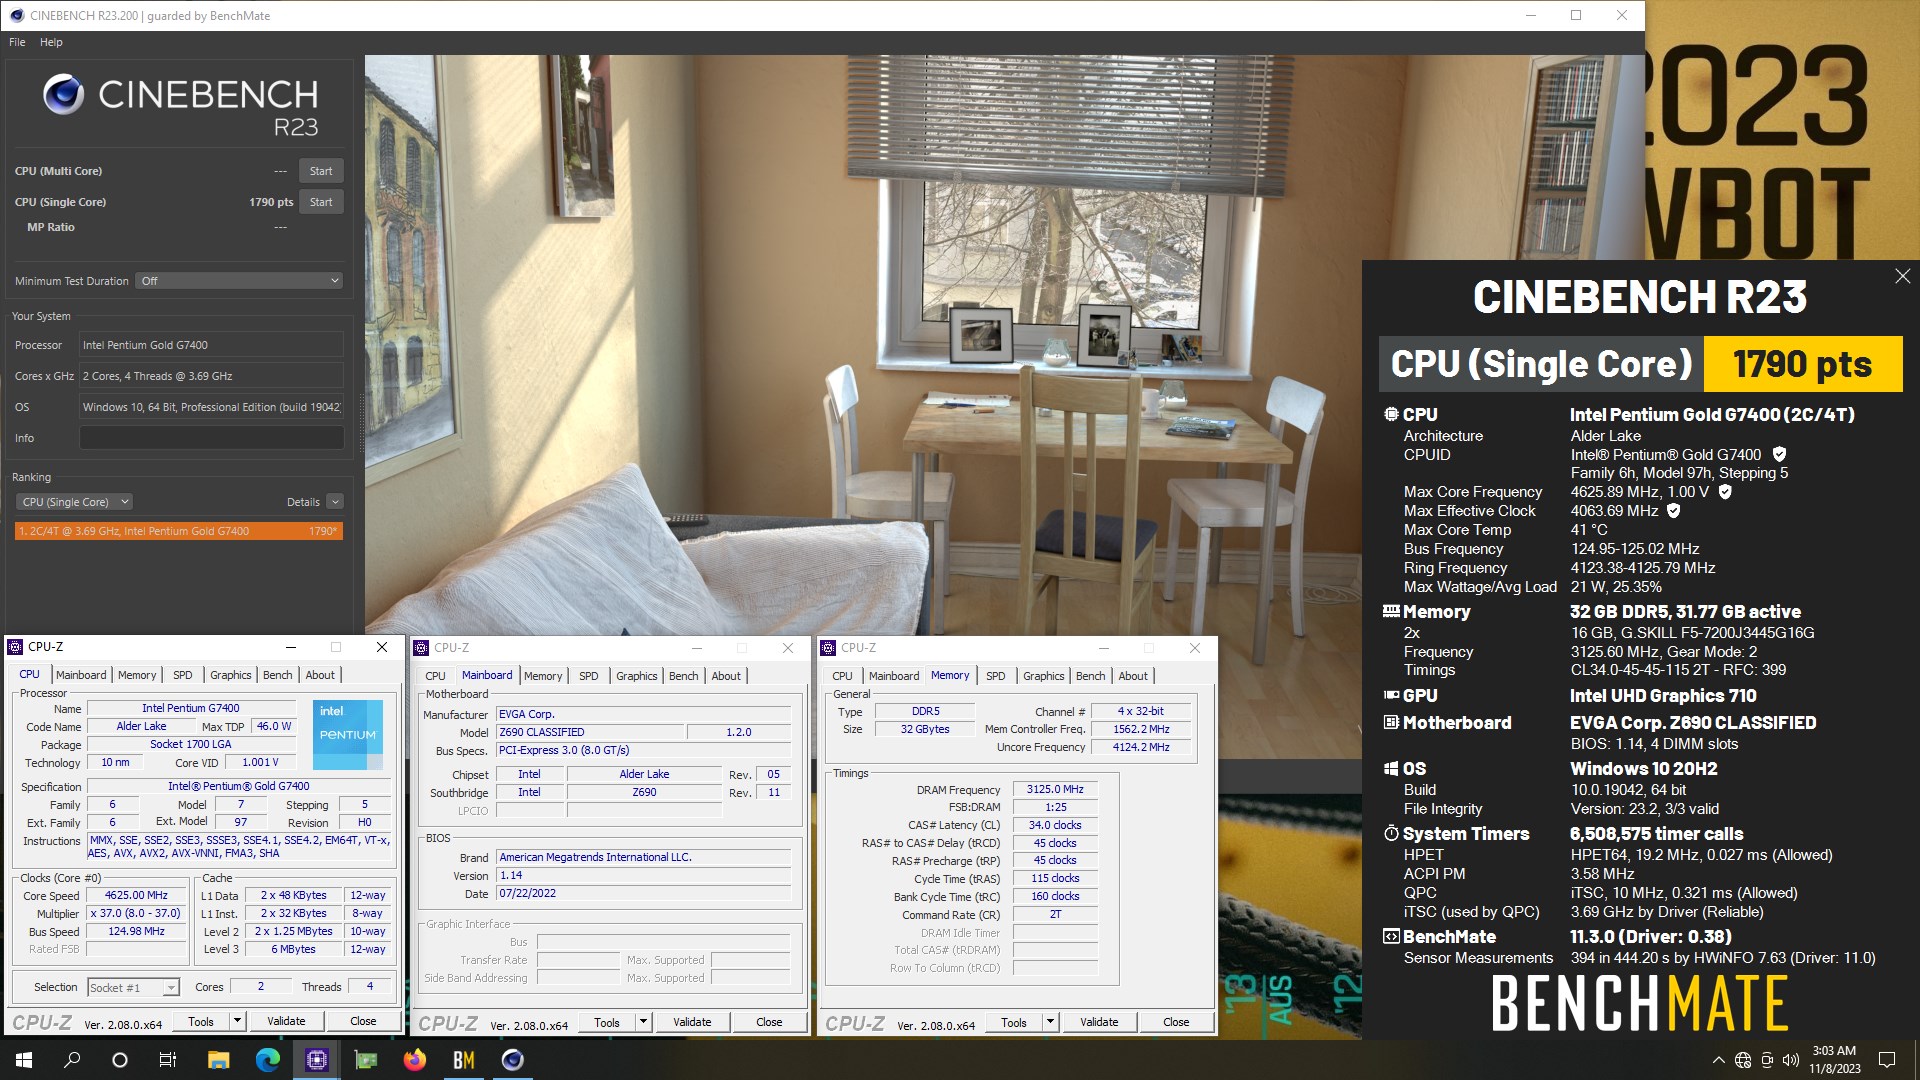1920x1080 pixels.
Task: Expand Tools arrow in Memory CPU-Z window
Action: [x=1051, y=1022]
